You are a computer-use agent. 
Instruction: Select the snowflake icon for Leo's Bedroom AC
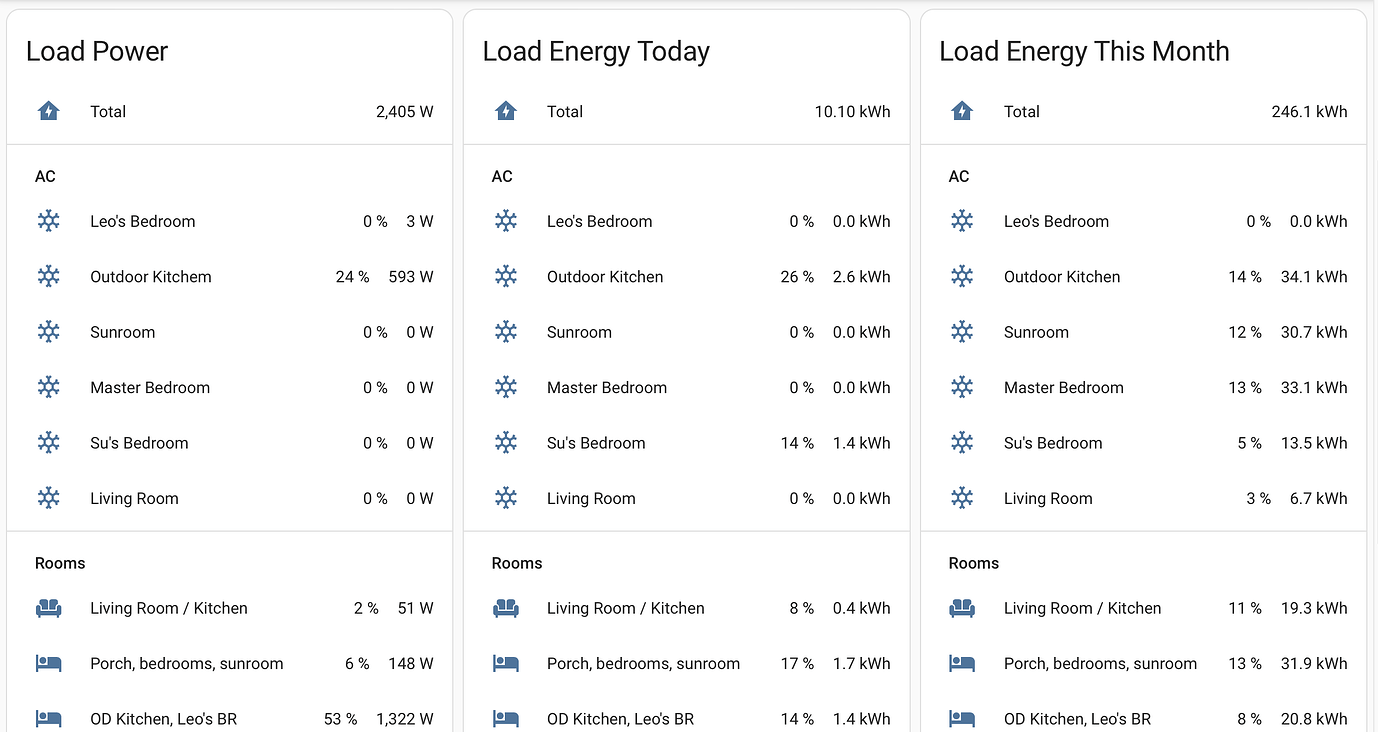pyautogui.click(x=48, y=221)
